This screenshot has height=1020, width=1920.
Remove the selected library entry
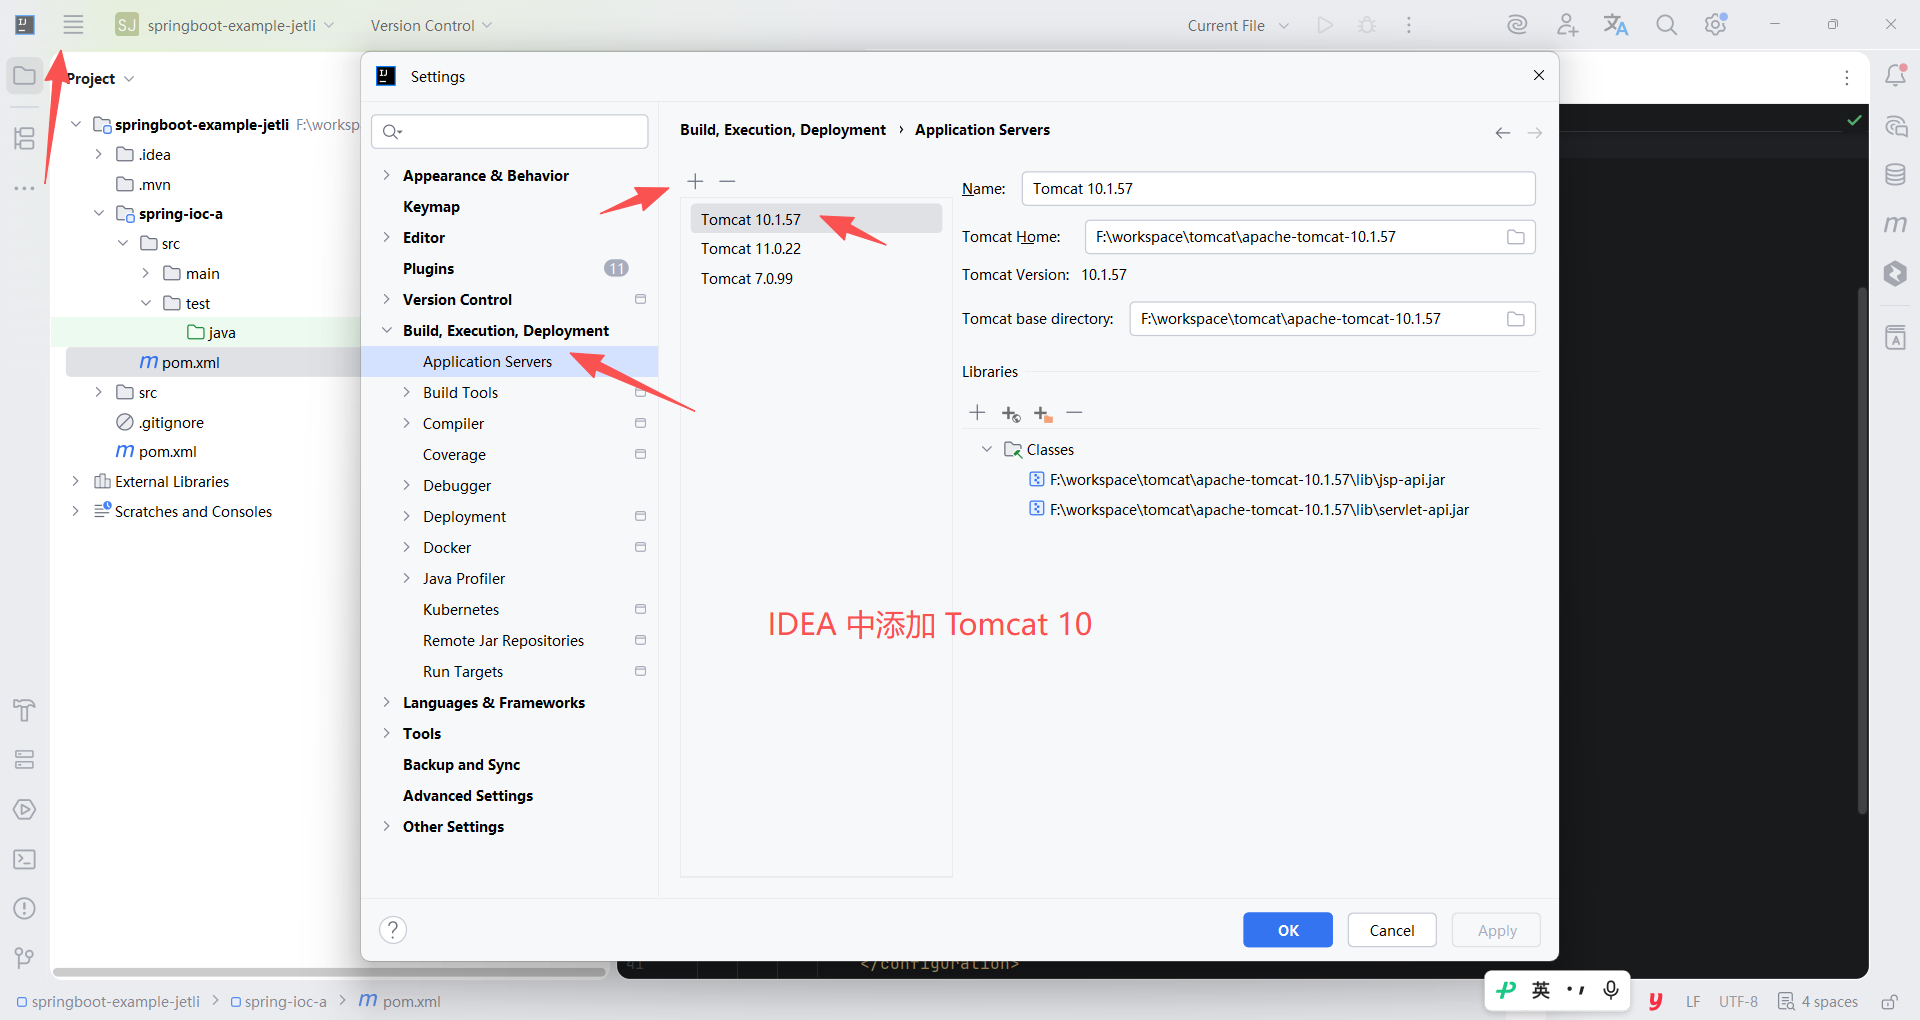1074,413
